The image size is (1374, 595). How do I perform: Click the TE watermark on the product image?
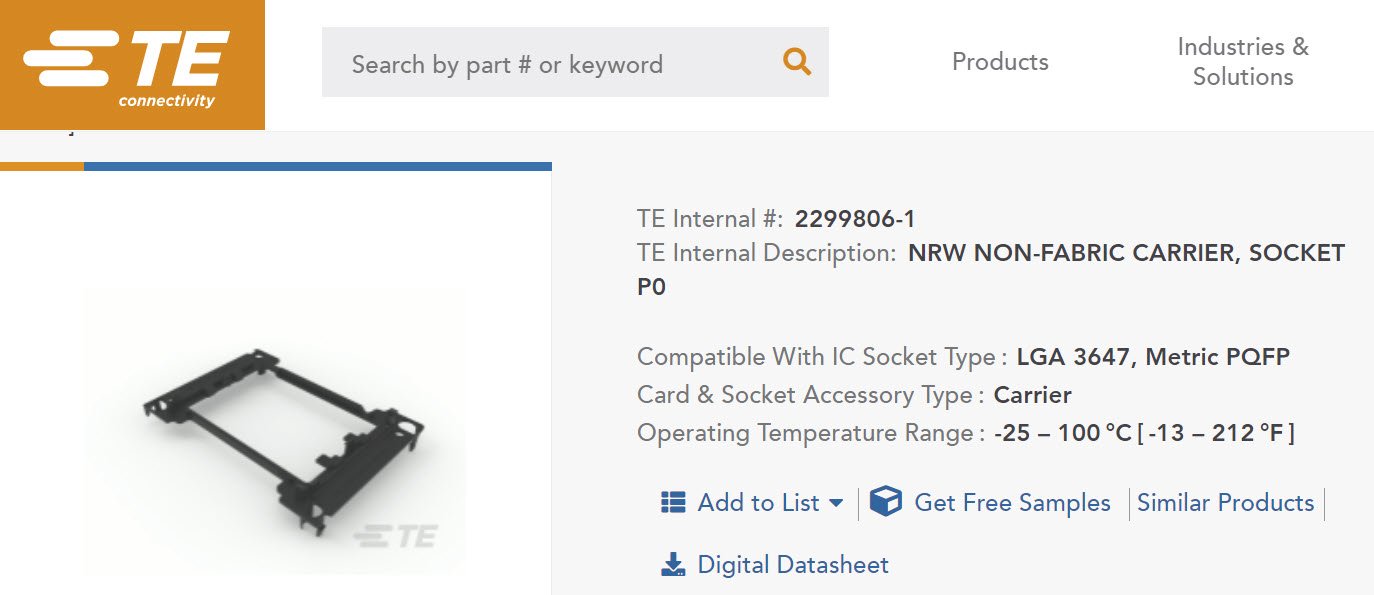pyautogui.click(x=396, y=536)
